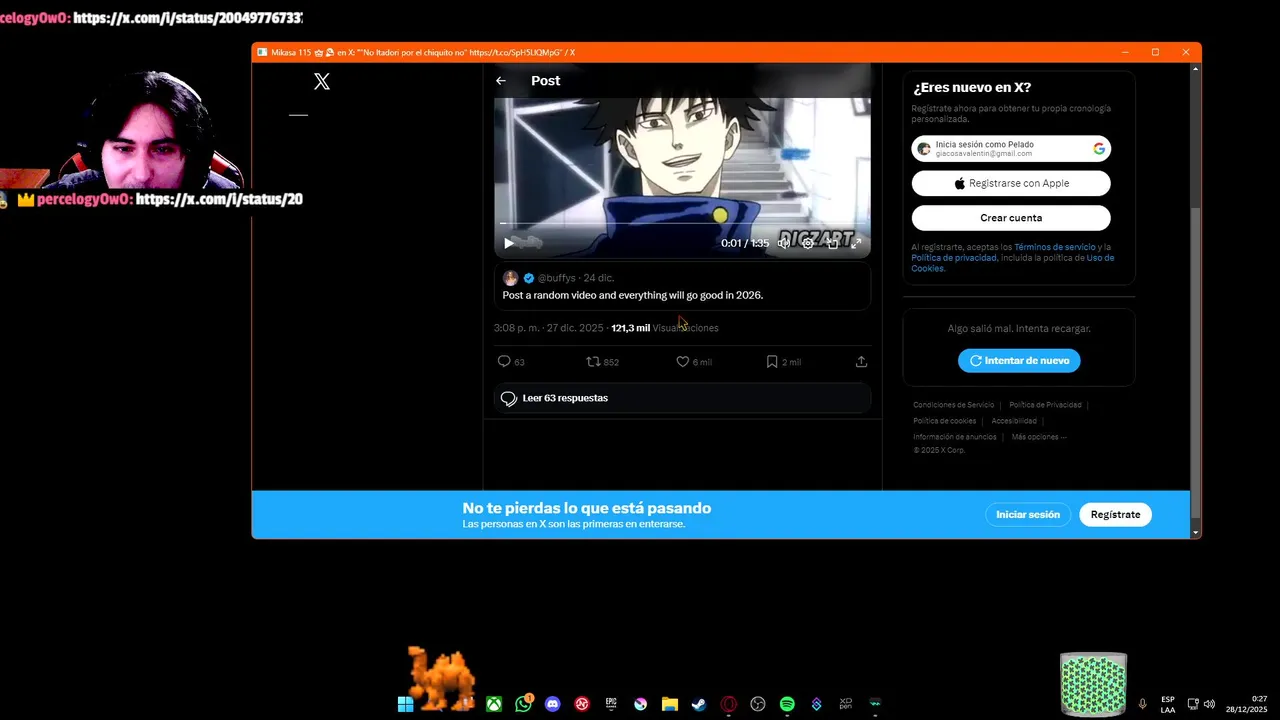Open Spotify from taskbar
The width and height of the screenshot is (1280, 720).
point(787,704)
